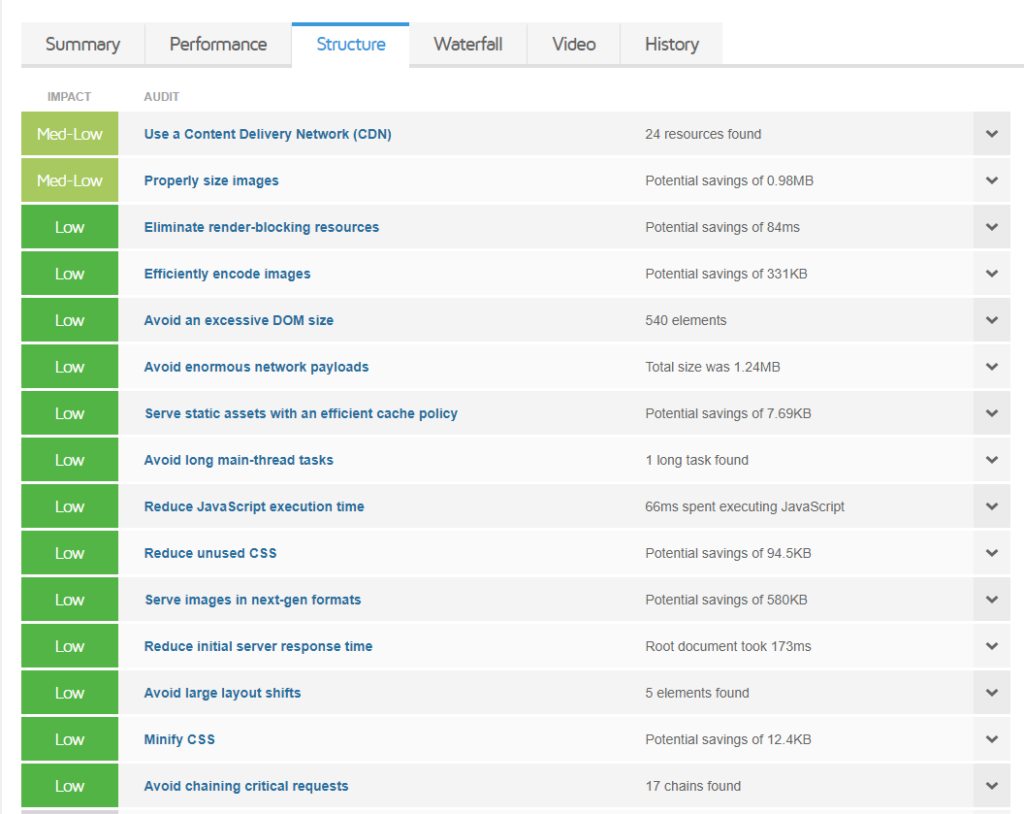The image size is (1024, 814).
Task: Open Use a Content Delivery Network link
Action: (268, 134)
